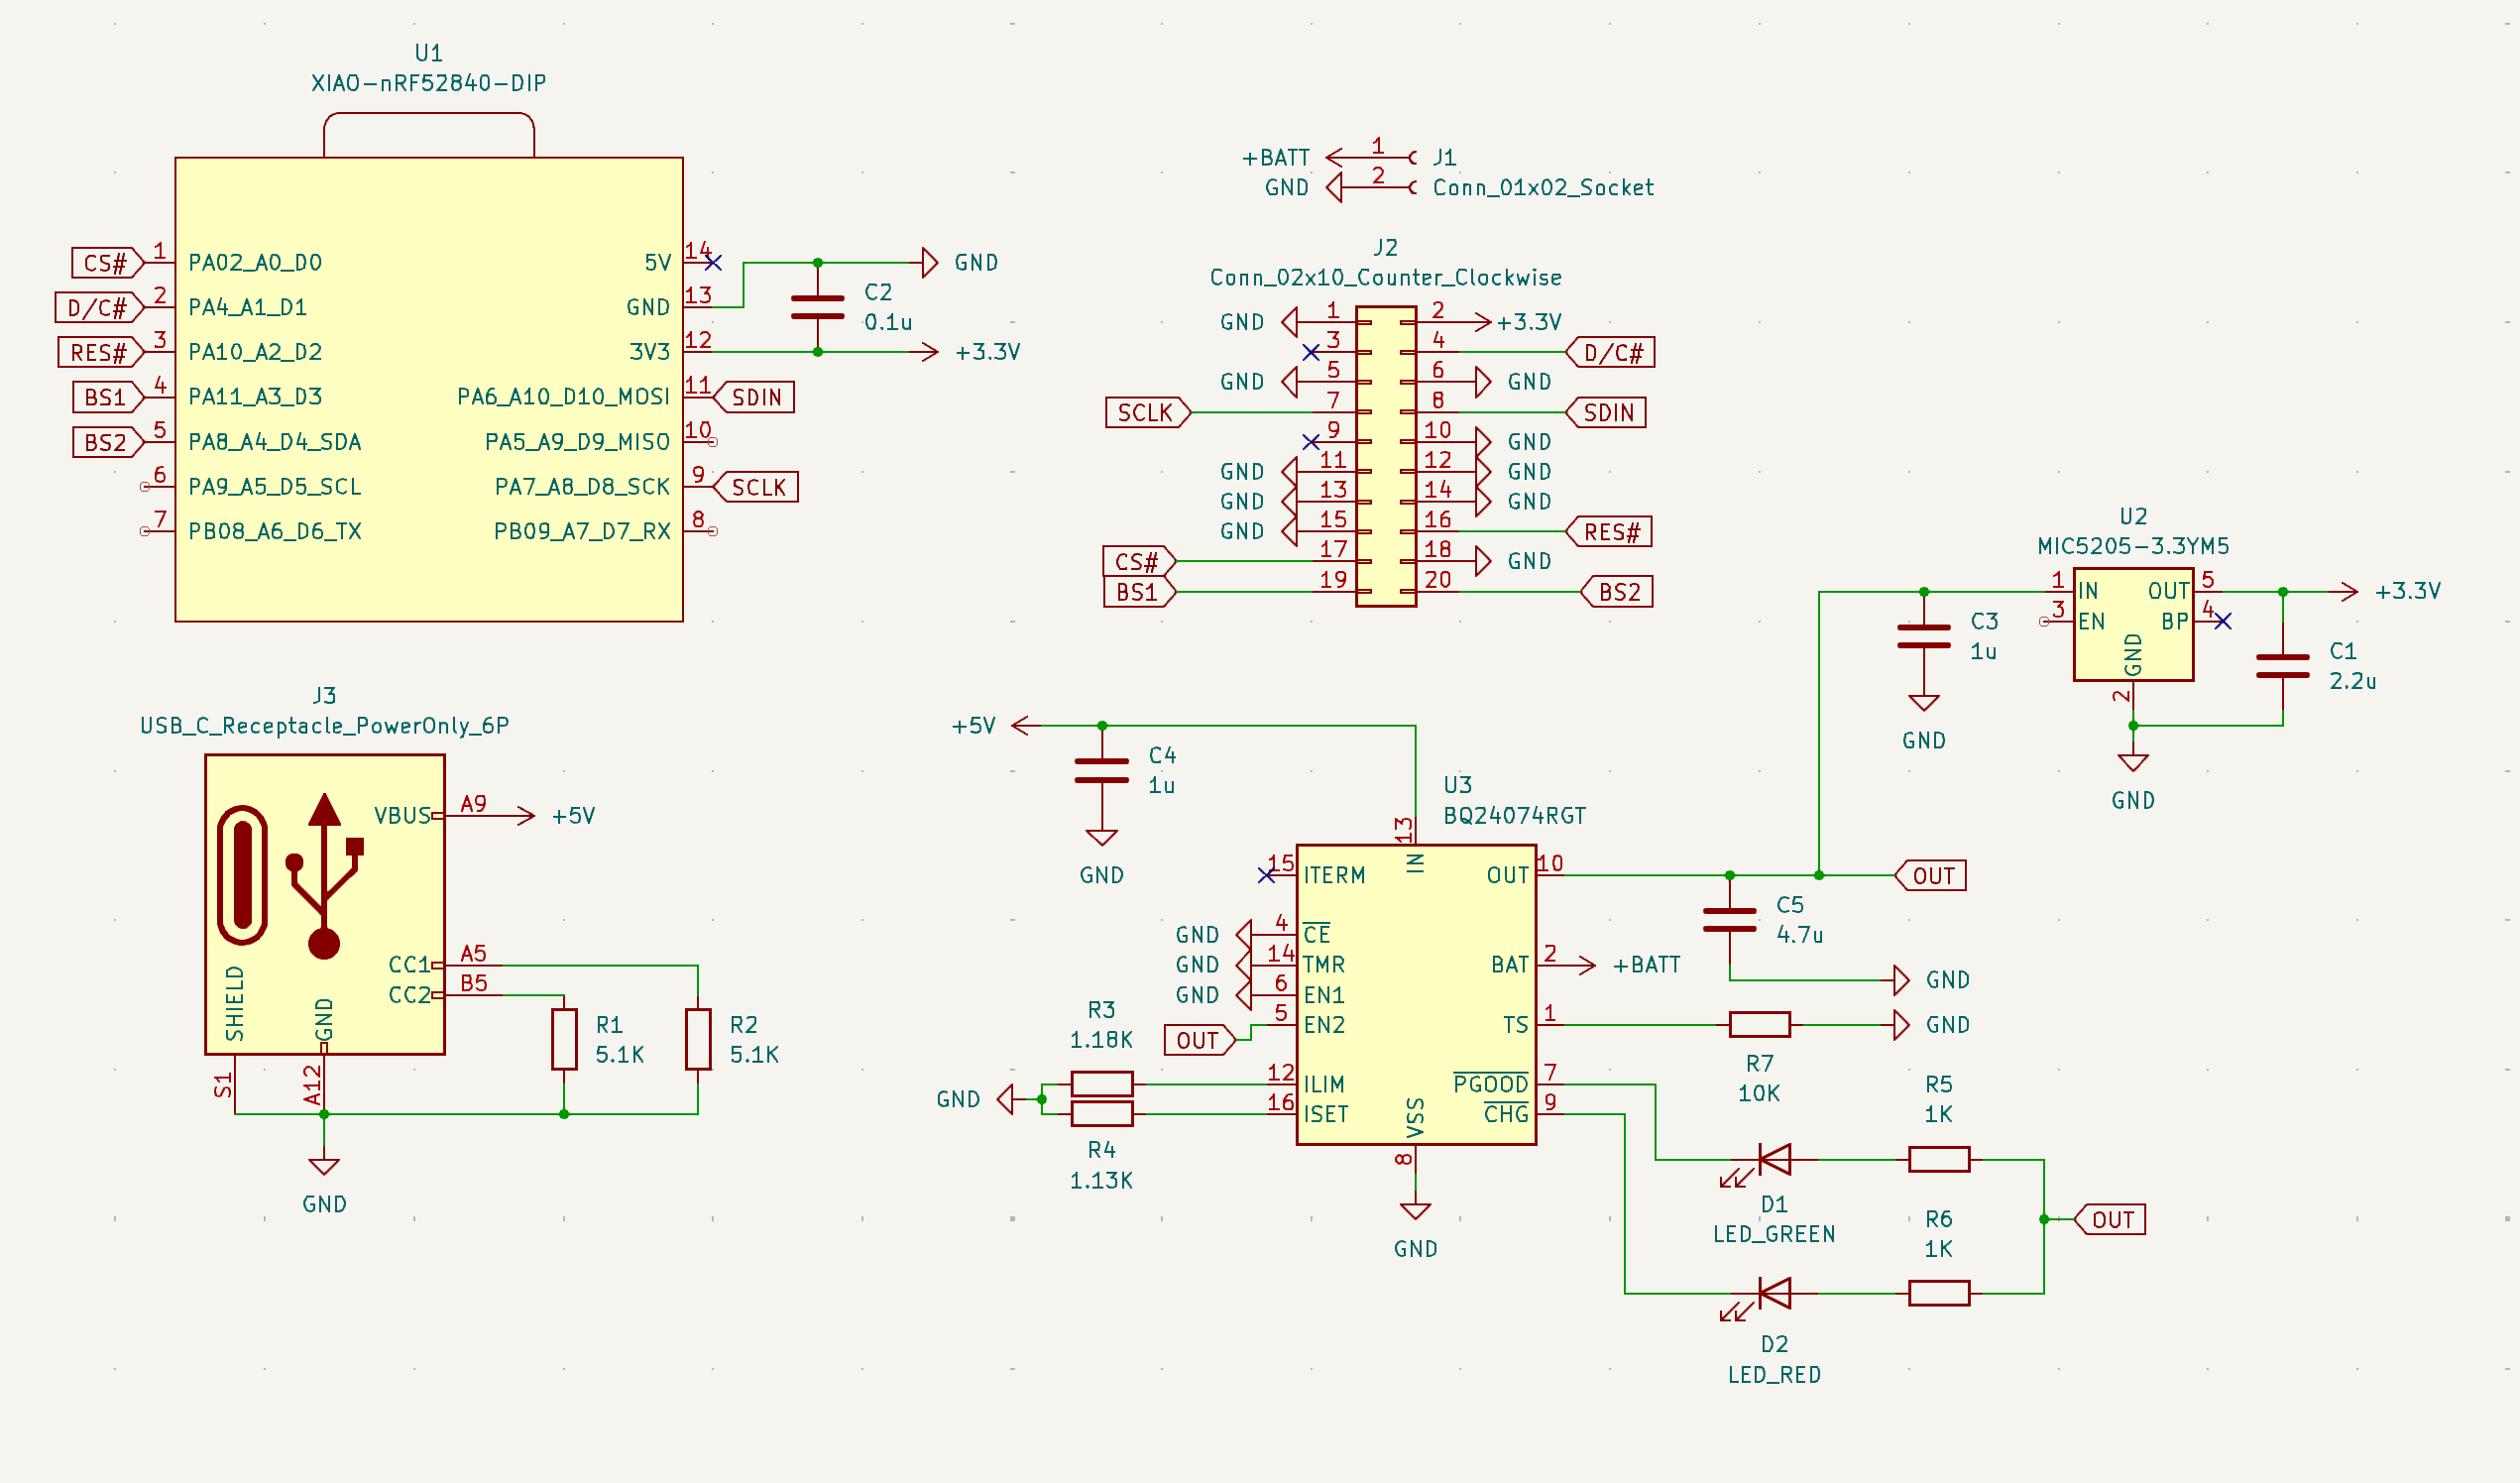
Task: Select the no-connect X on U1 5V pin
Action: pos(712,262)
